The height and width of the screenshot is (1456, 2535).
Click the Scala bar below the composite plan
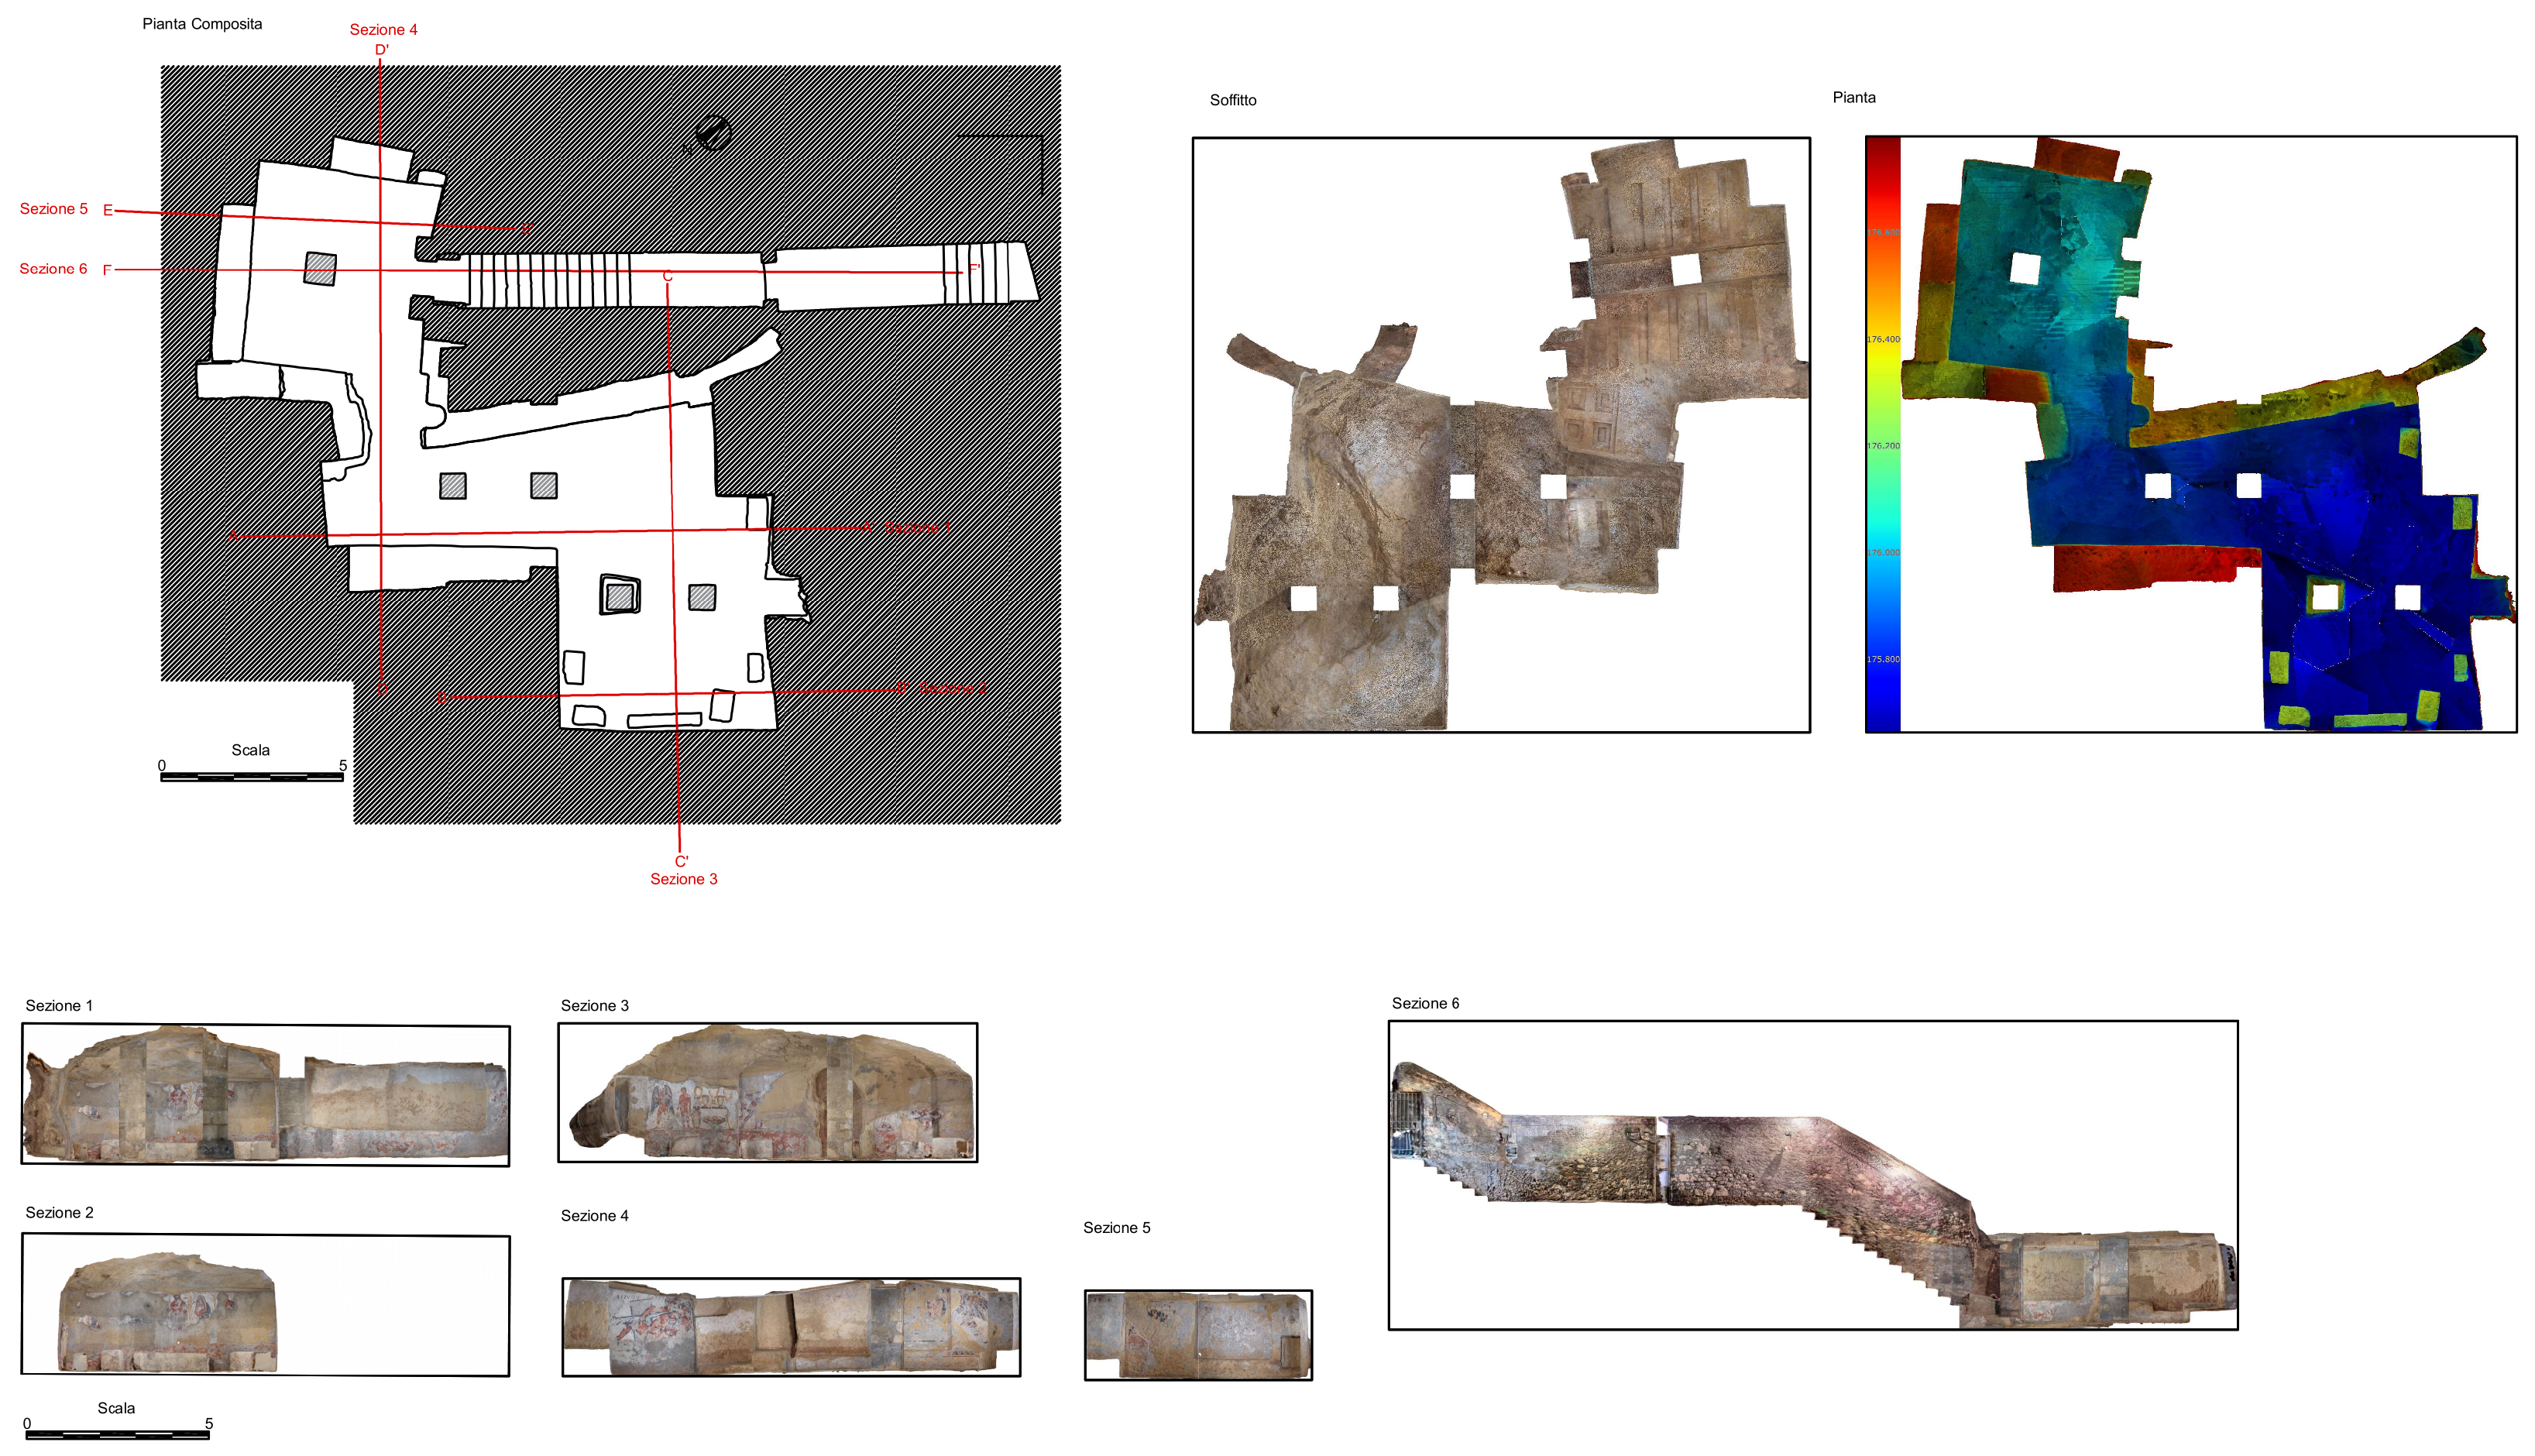252,776
